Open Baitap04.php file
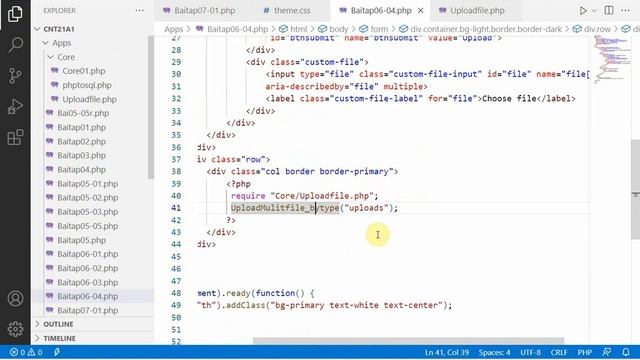The width and height of the screenshot is (640, 360). pyautogui.click(x=81, y=169)
